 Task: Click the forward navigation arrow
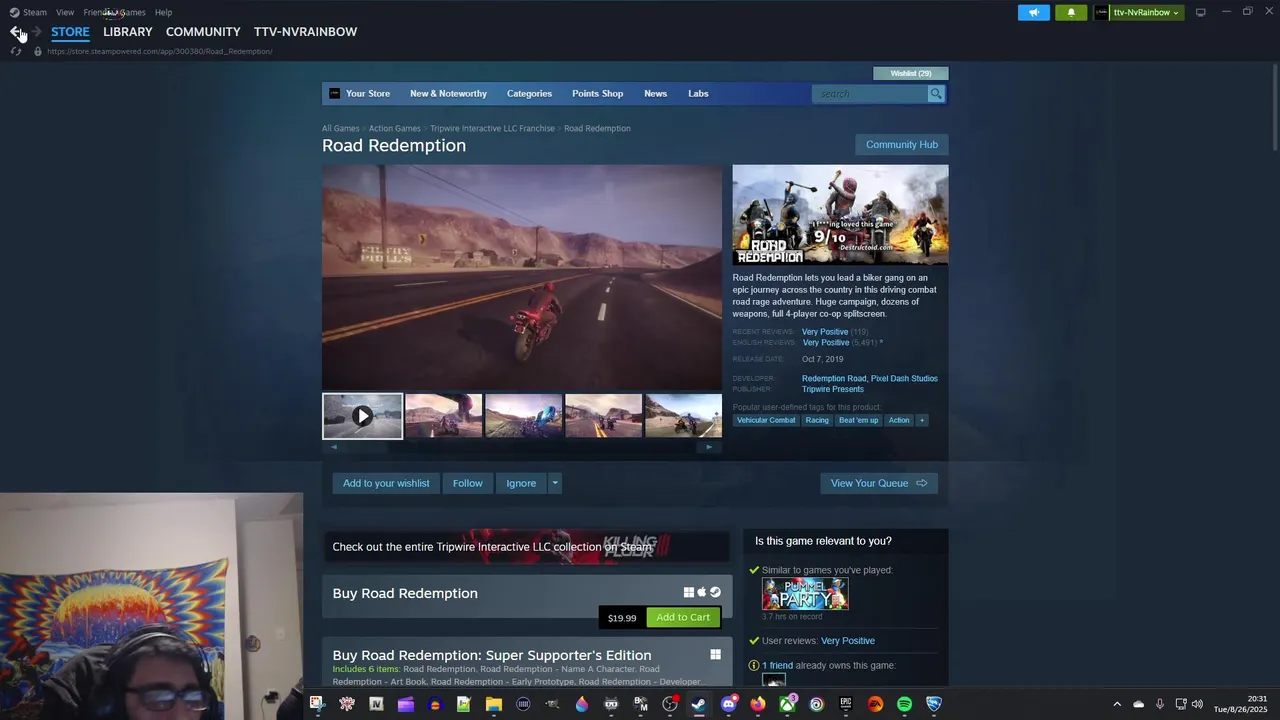37,32
